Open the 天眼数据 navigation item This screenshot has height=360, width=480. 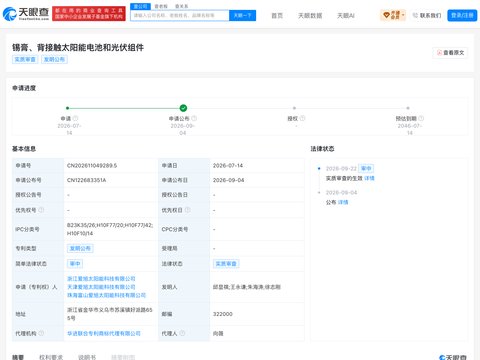click(310, 15)
